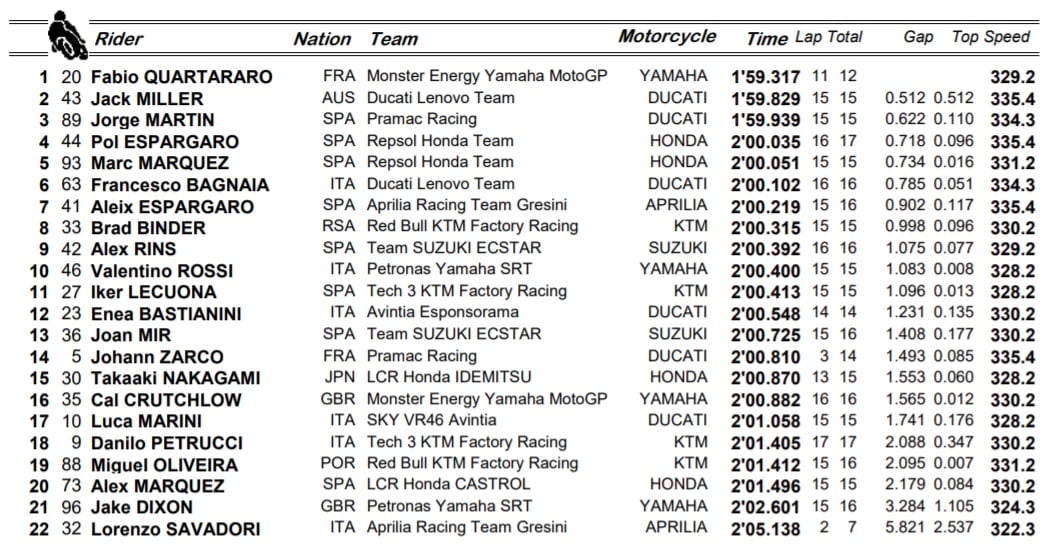Viewport: 1049px width, 553px height.
Task: Click the fastest lap time 1'59.317
Action: [765, 77]
